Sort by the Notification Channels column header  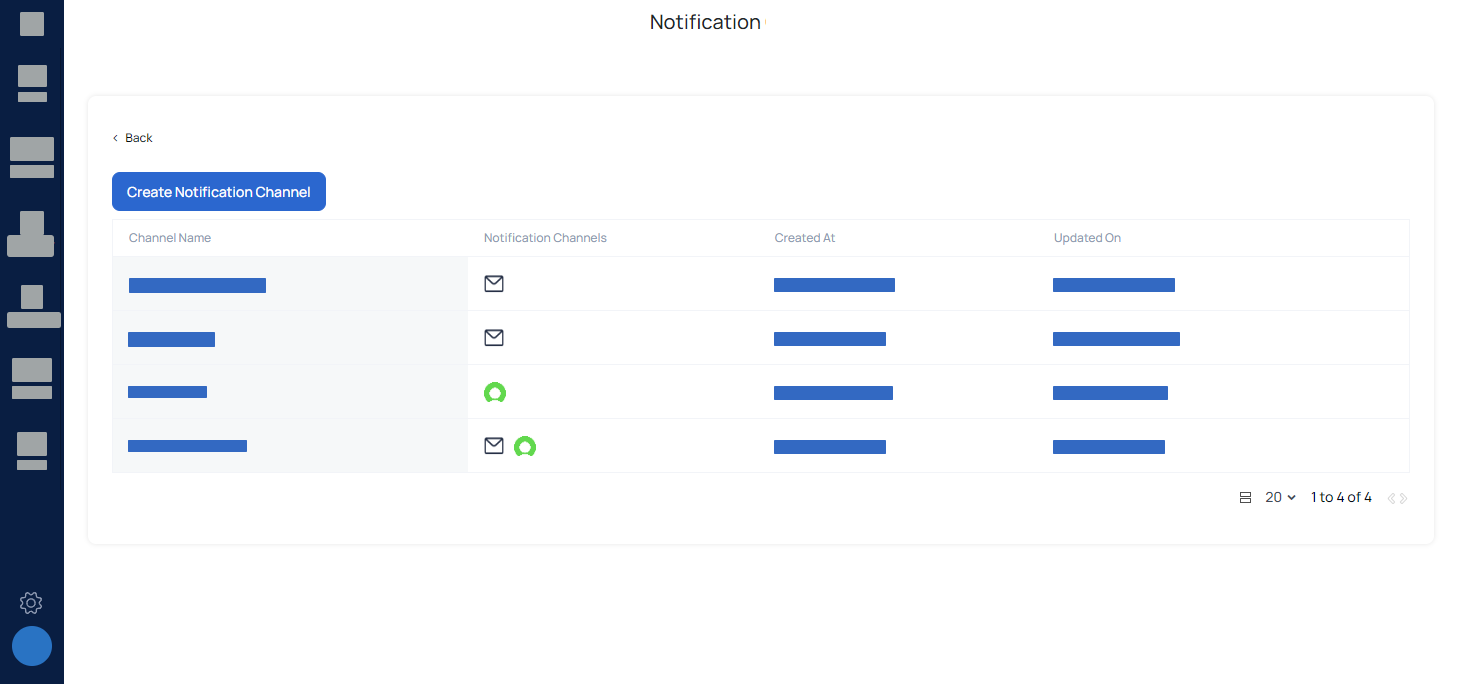(x=545, y=238)
